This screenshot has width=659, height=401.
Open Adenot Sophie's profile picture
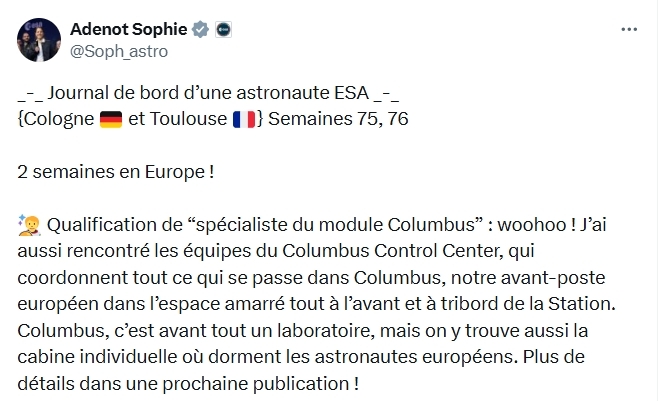coord(38,39)
